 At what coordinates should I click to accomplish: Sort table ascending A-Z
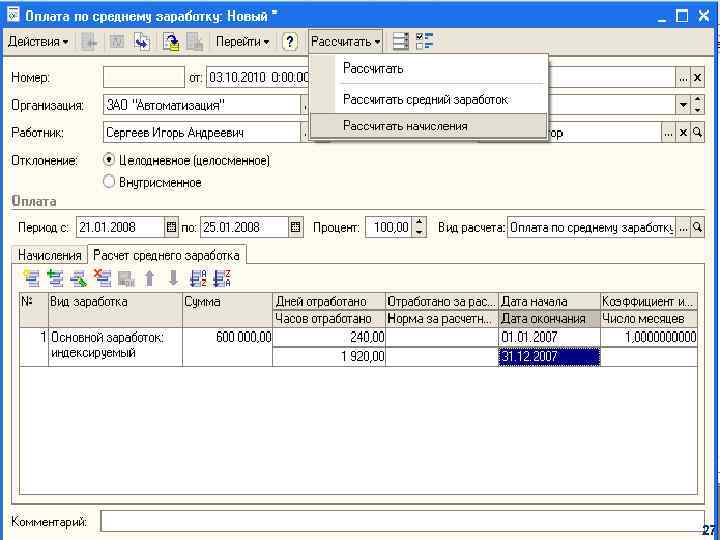tap(198, 278)
